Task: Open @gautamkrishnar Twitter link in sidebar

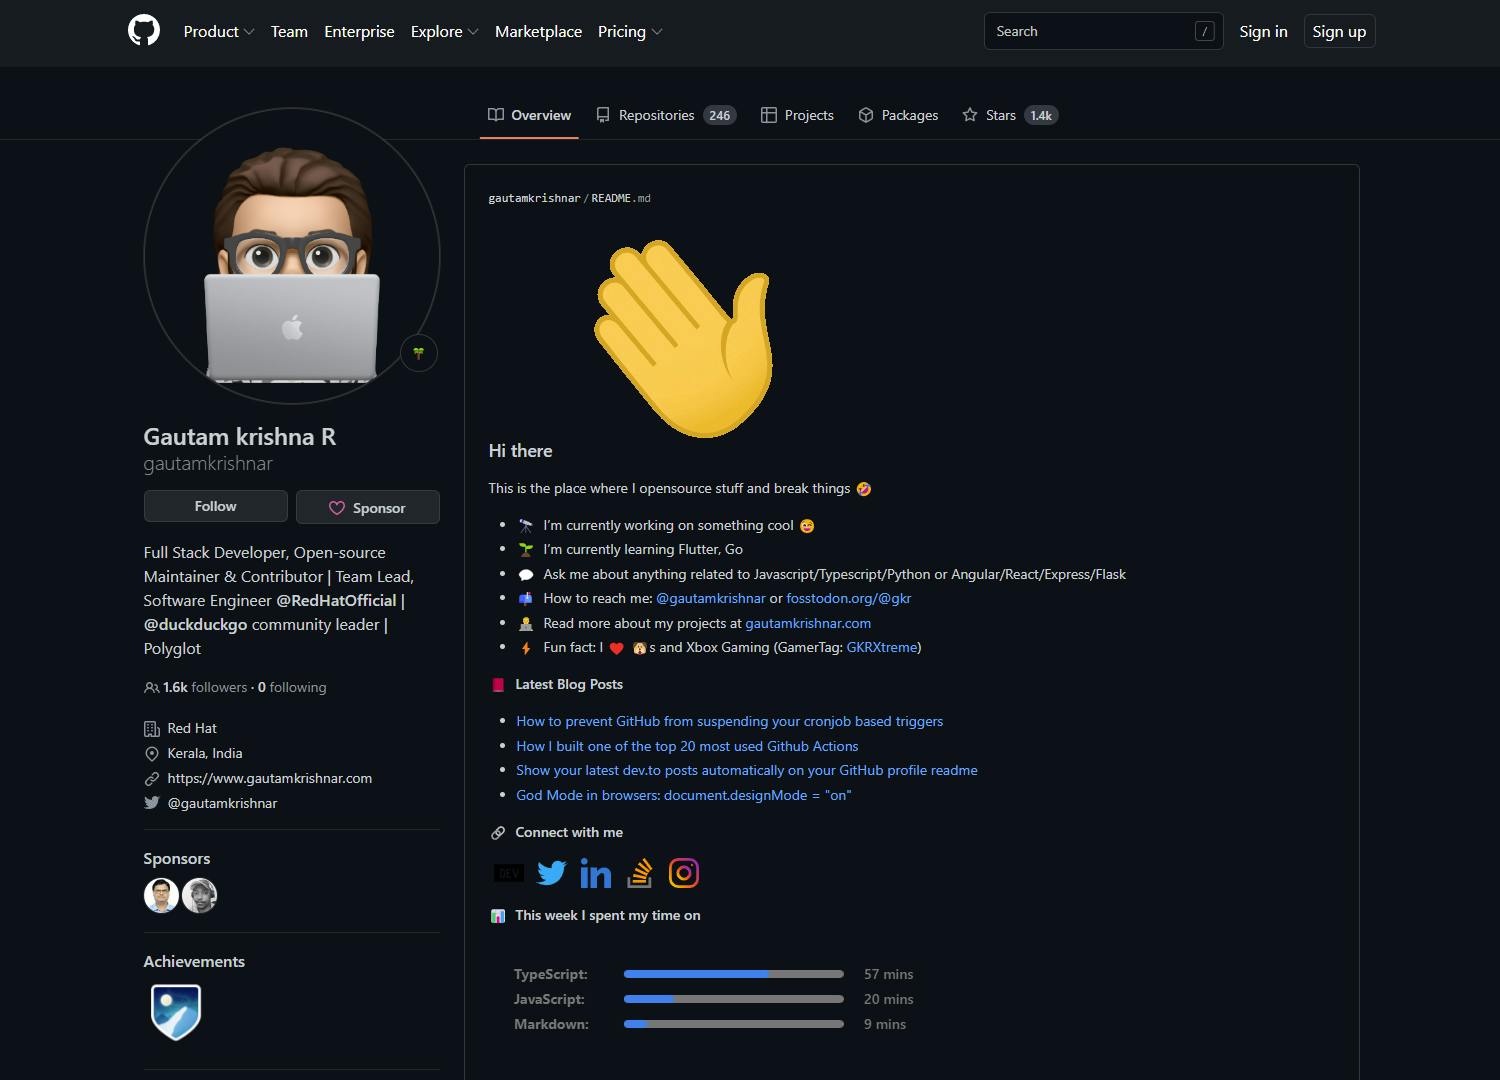Action: point(222,803)
